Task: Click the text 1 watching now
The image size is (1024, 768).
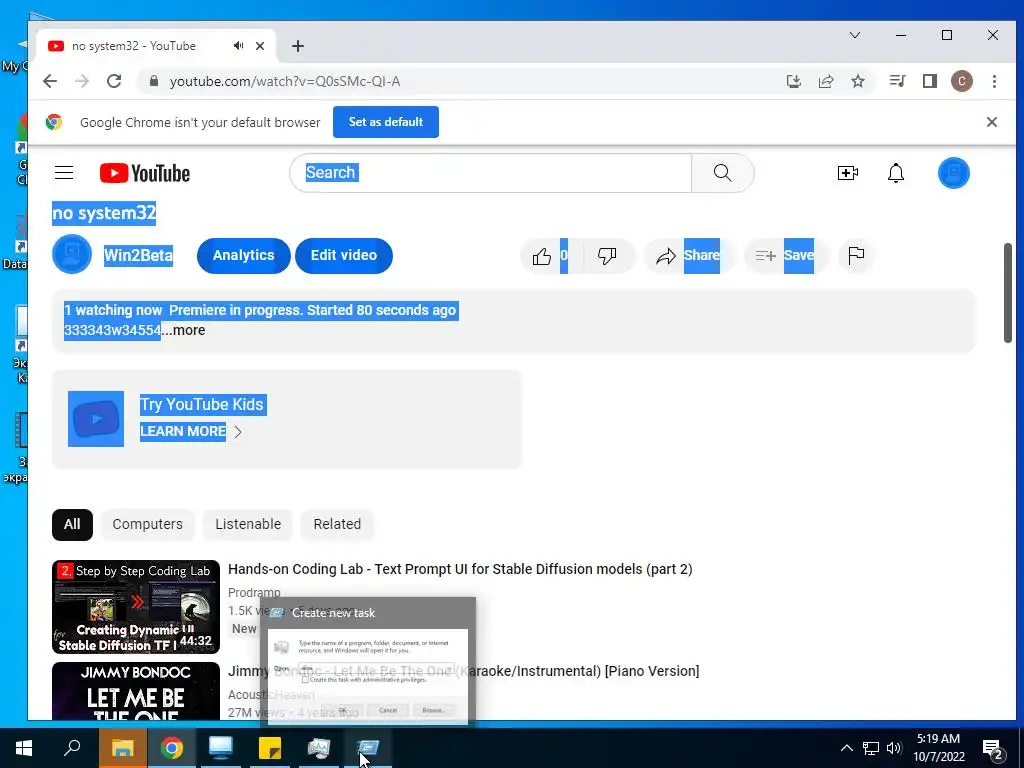Action: click(x=113, y=310)
